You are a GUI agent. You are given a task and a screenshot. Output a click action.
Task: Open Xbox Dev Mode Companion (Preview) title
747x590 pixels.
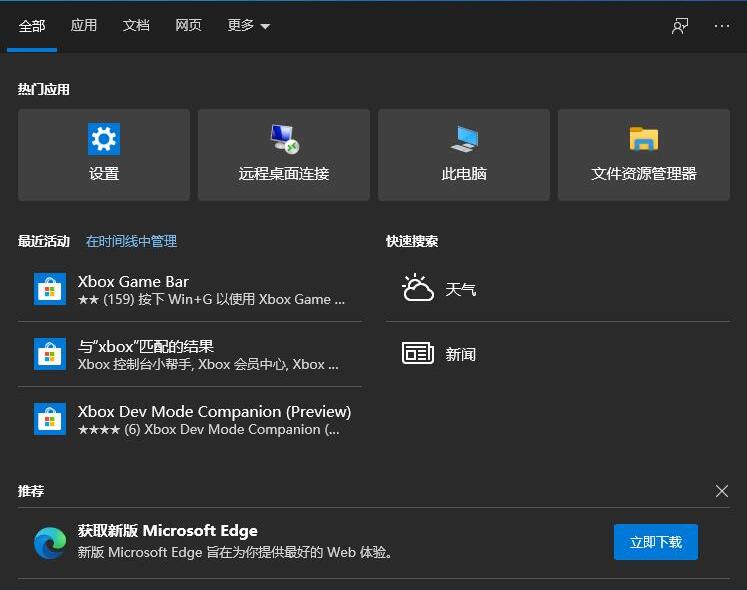(x=214, y=411)
